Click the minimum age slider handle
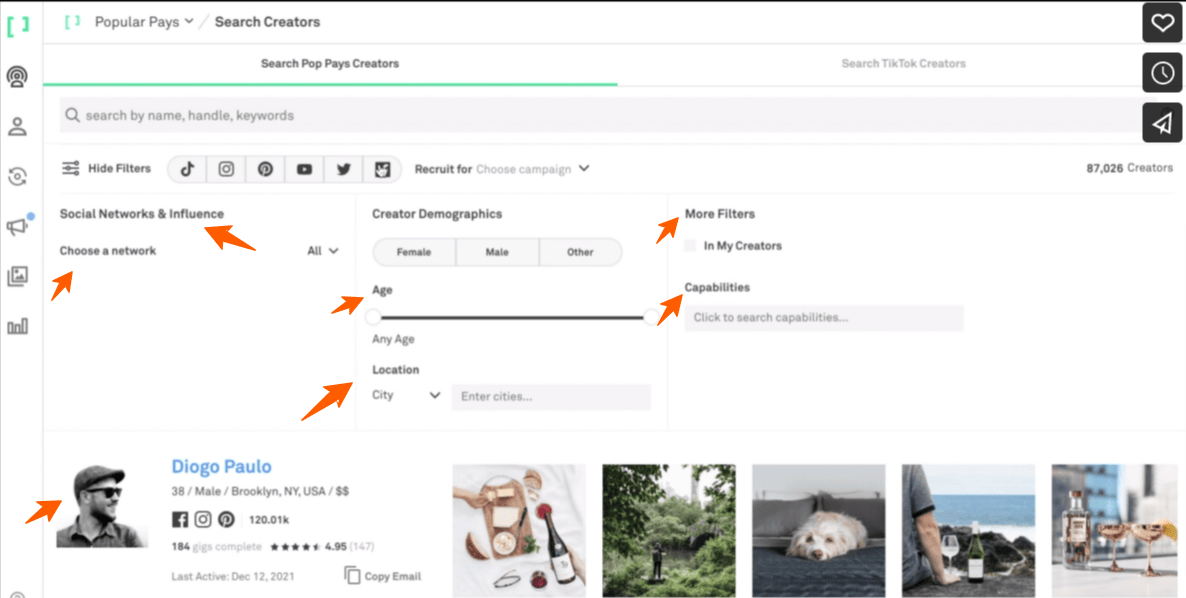Viewport: 1186px width, 598px height. pyautogui.click(x=373, y=318)
